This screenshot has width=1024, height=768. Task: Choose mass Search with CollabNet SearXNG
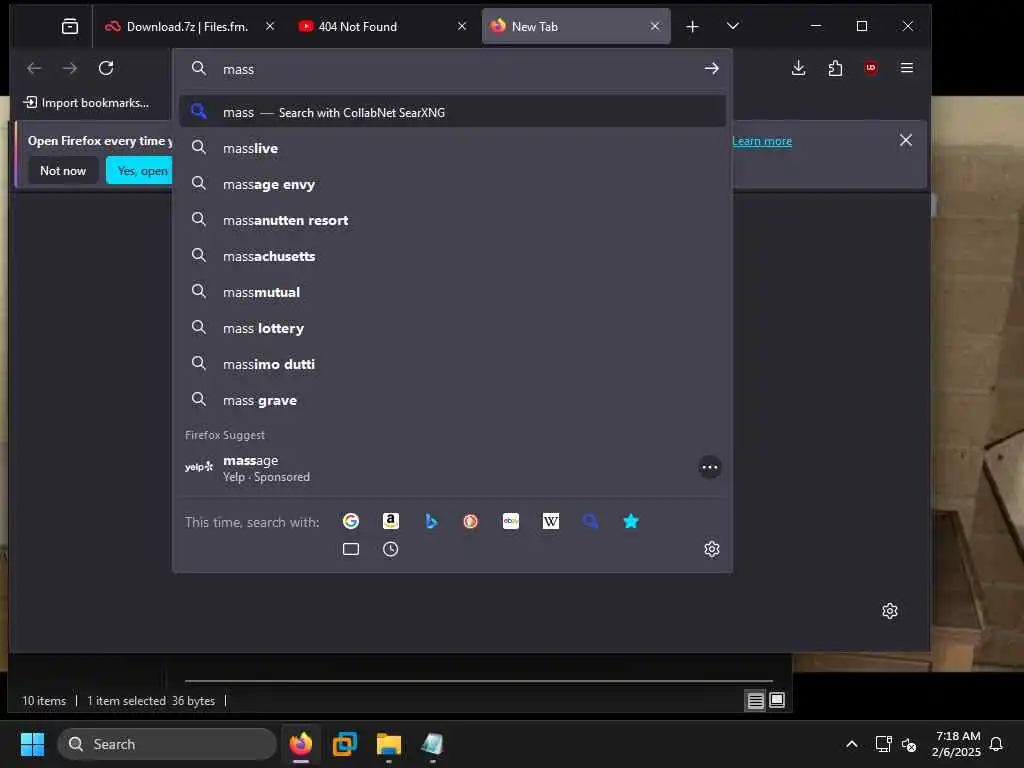point(452,112)
